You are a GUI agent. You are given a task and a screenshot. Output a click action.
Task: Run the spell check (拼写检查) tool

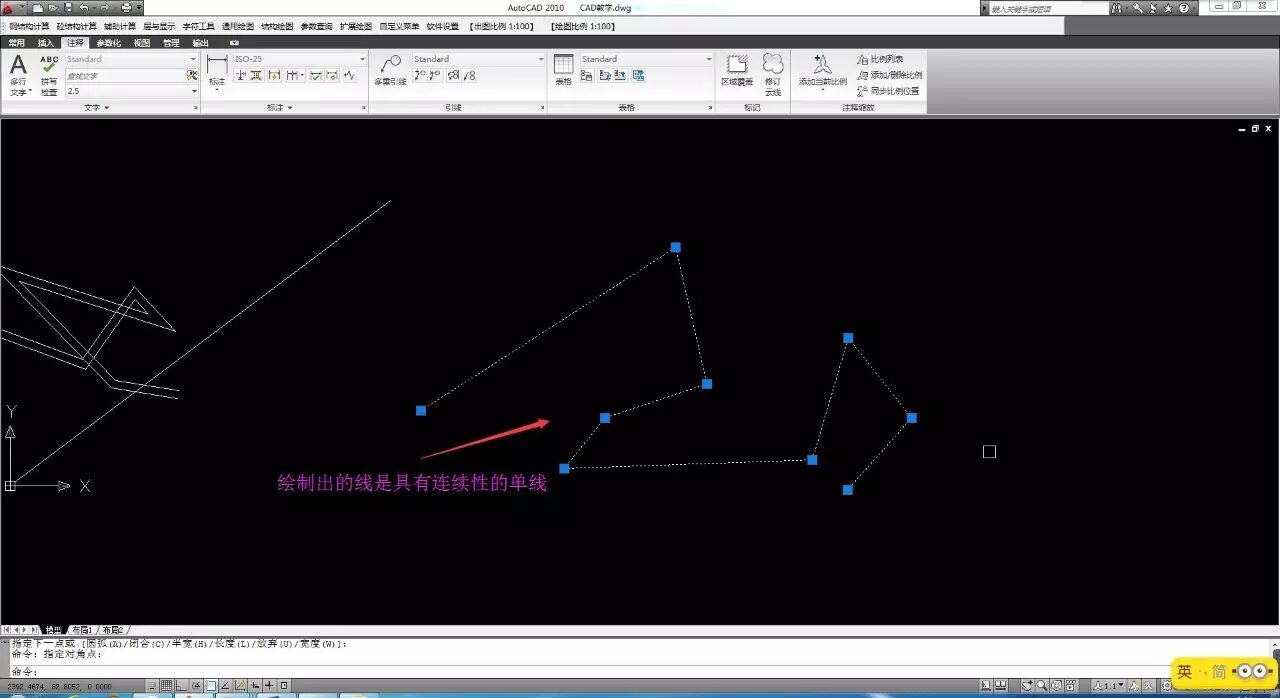(49, 75)
